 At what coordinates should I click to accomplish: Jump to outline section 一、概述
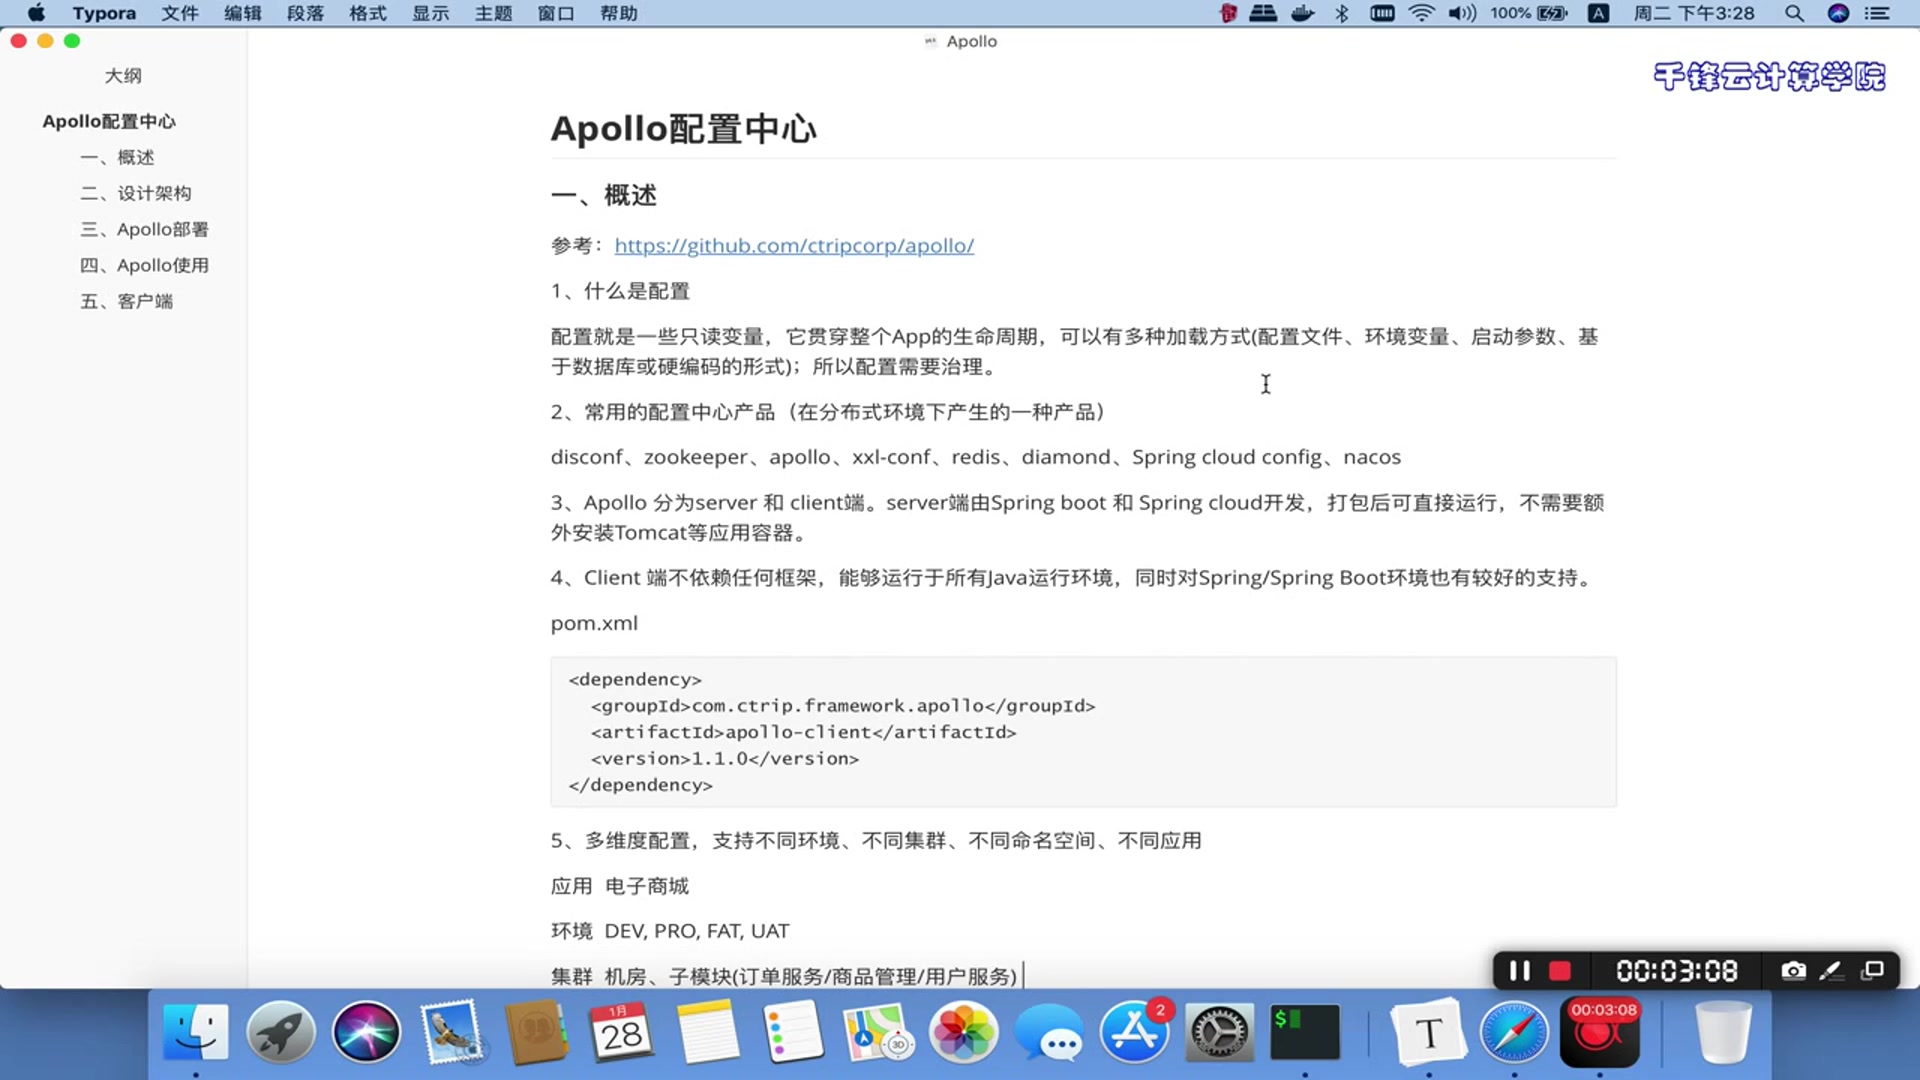pos(117,157)
